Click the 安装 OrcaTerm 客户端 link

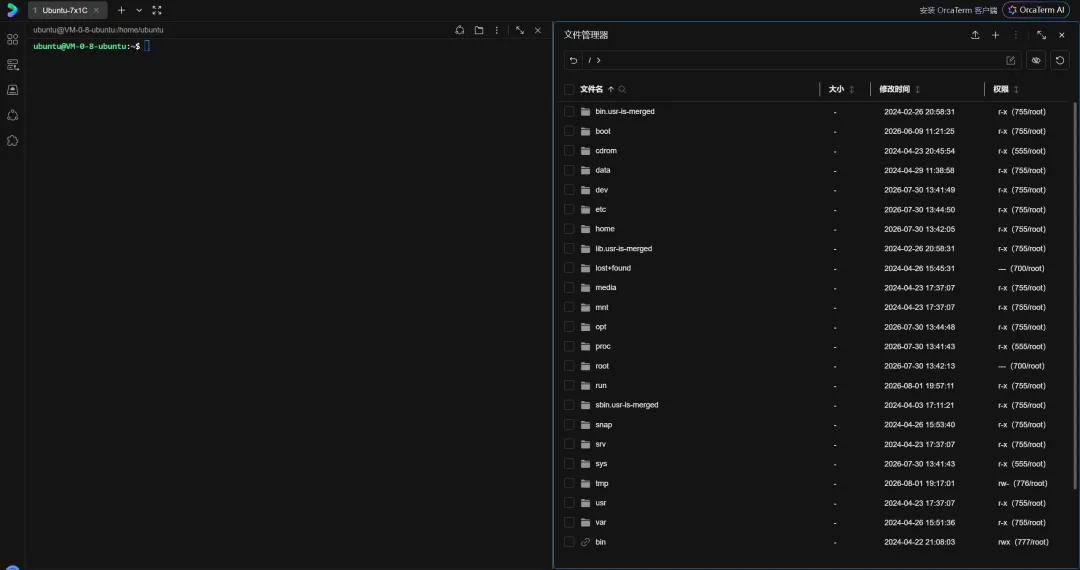coord(958,10)
